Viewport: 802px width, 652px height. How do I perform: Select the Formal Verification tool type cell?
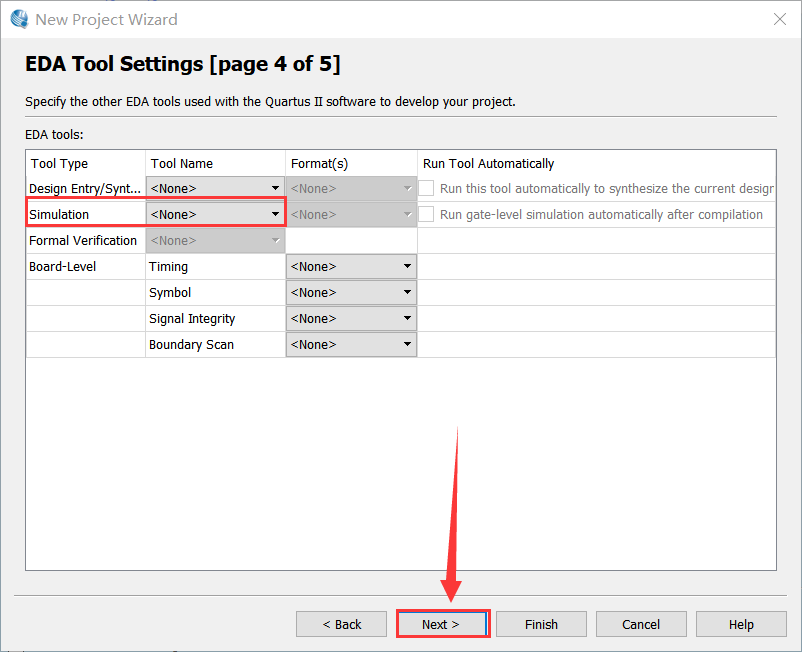[x=86, y=240]
